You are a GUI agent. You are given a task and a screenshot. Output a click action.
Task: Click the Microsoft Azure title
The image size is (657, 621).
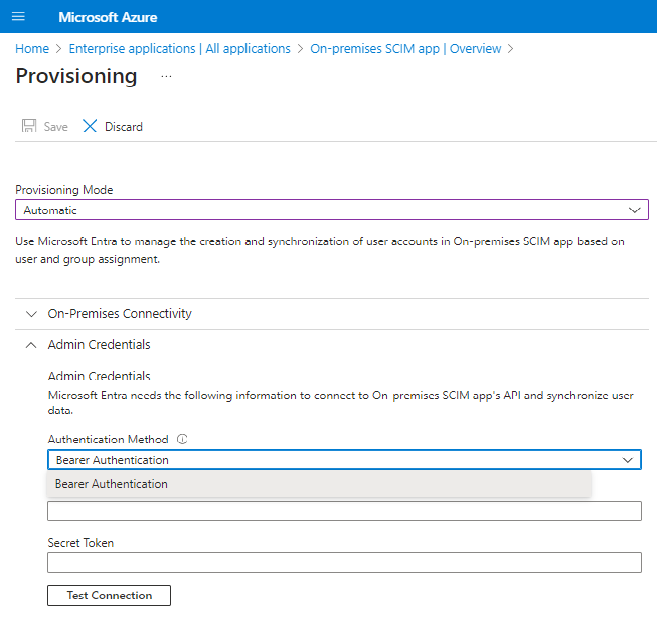pos(108,17)
